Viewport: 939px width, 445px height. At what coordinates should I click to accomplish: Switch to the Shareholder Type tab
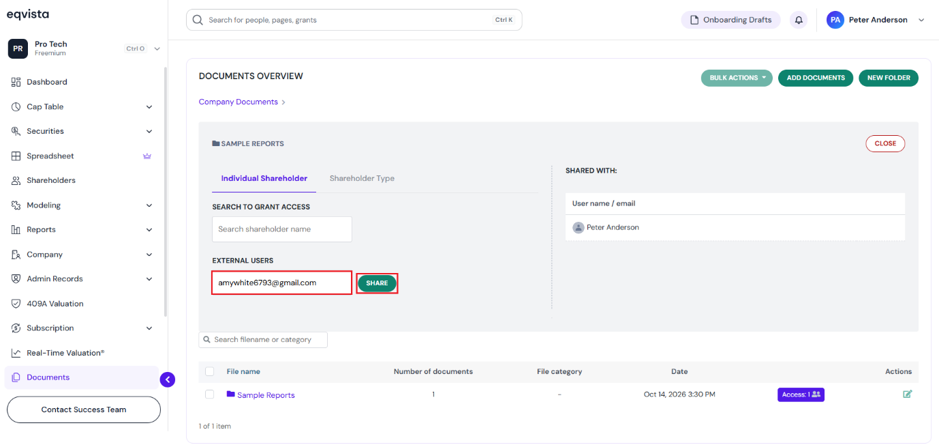point(362,178)
